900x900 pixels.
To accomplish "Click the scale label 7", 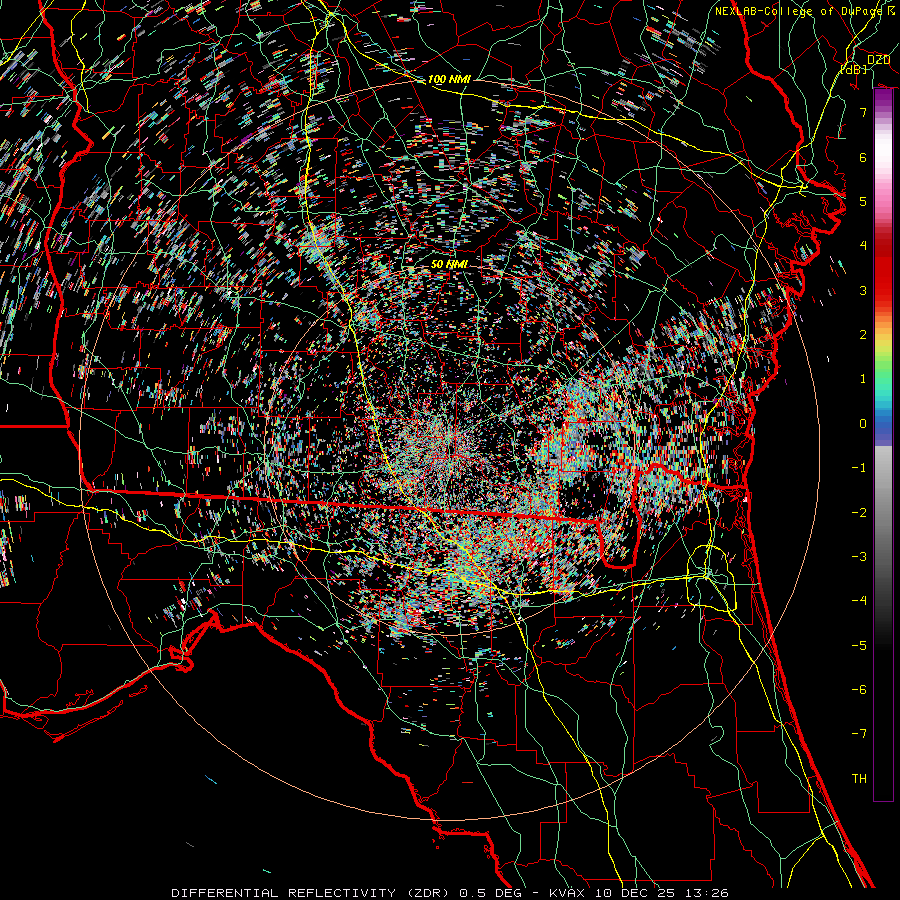I will [x=863, y=112].
